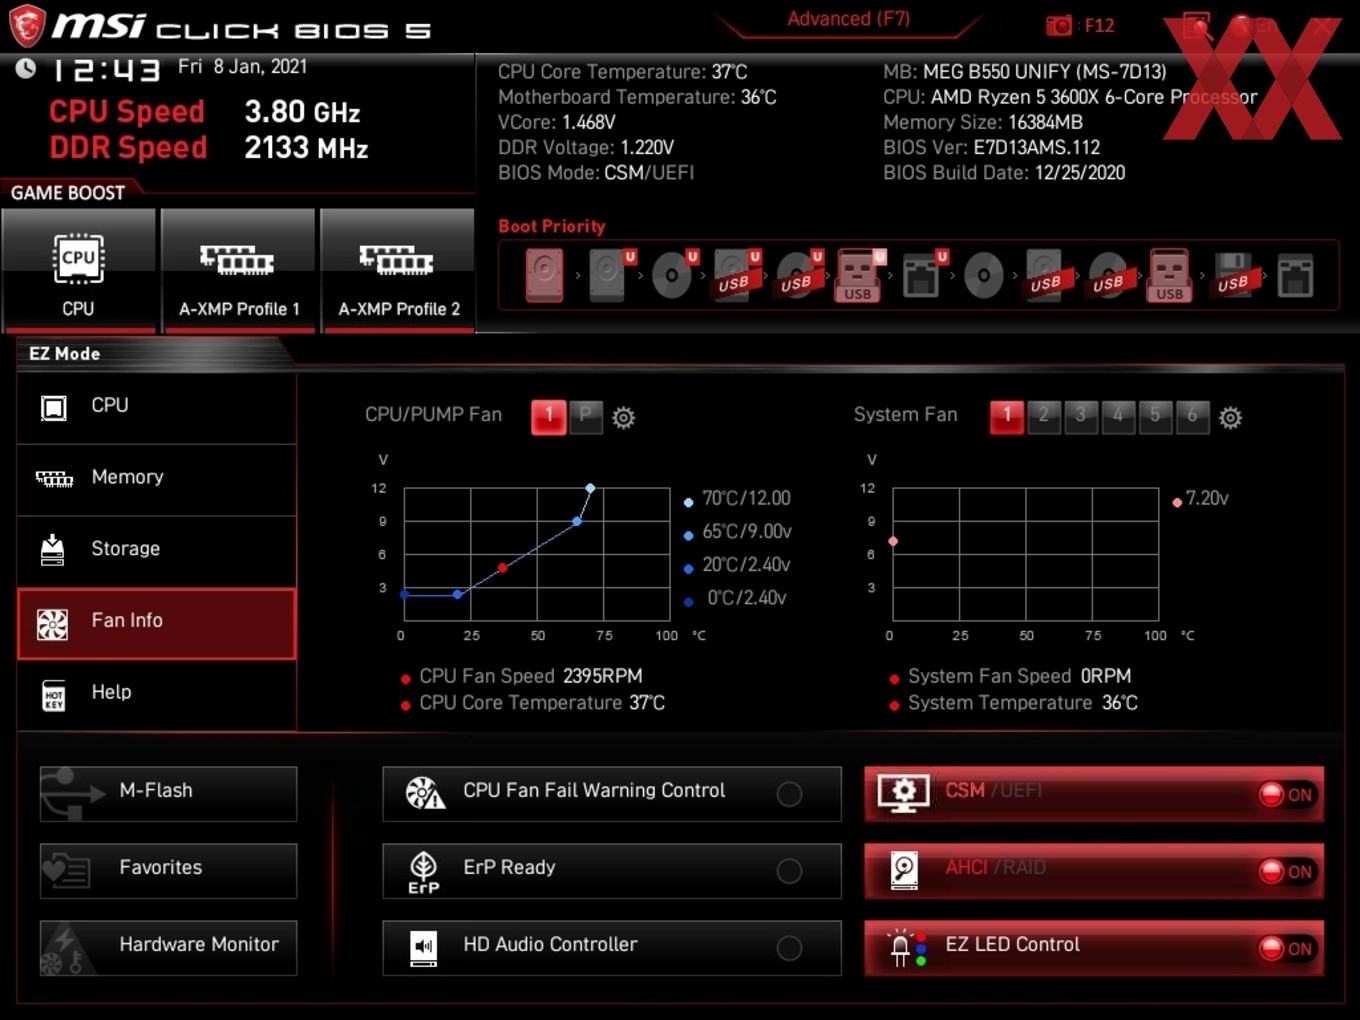Click the red CPU temperature marker on curve
The width and height of the screenshot is (1360, 1020).
(x=502, y=567)
